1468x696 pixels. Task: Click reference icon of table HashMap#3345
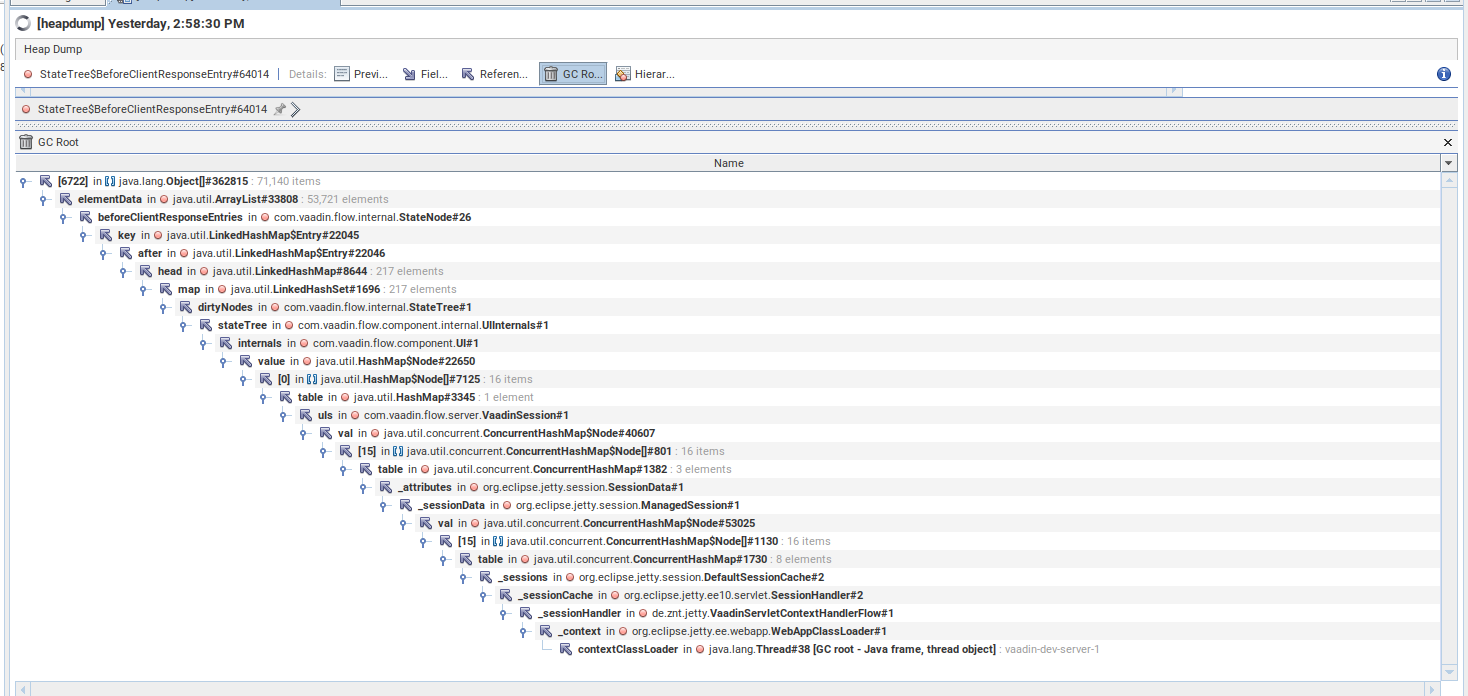pos(286,397)
